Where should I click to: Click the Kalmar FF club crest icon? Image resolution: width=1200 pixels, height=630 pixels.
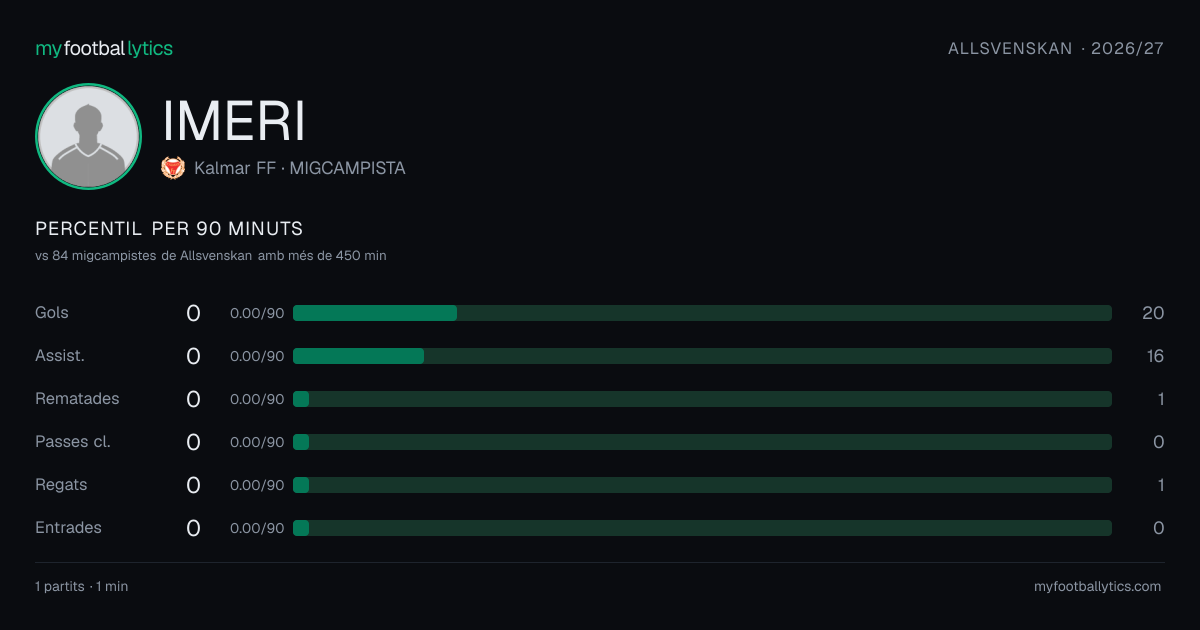(173, 168)
